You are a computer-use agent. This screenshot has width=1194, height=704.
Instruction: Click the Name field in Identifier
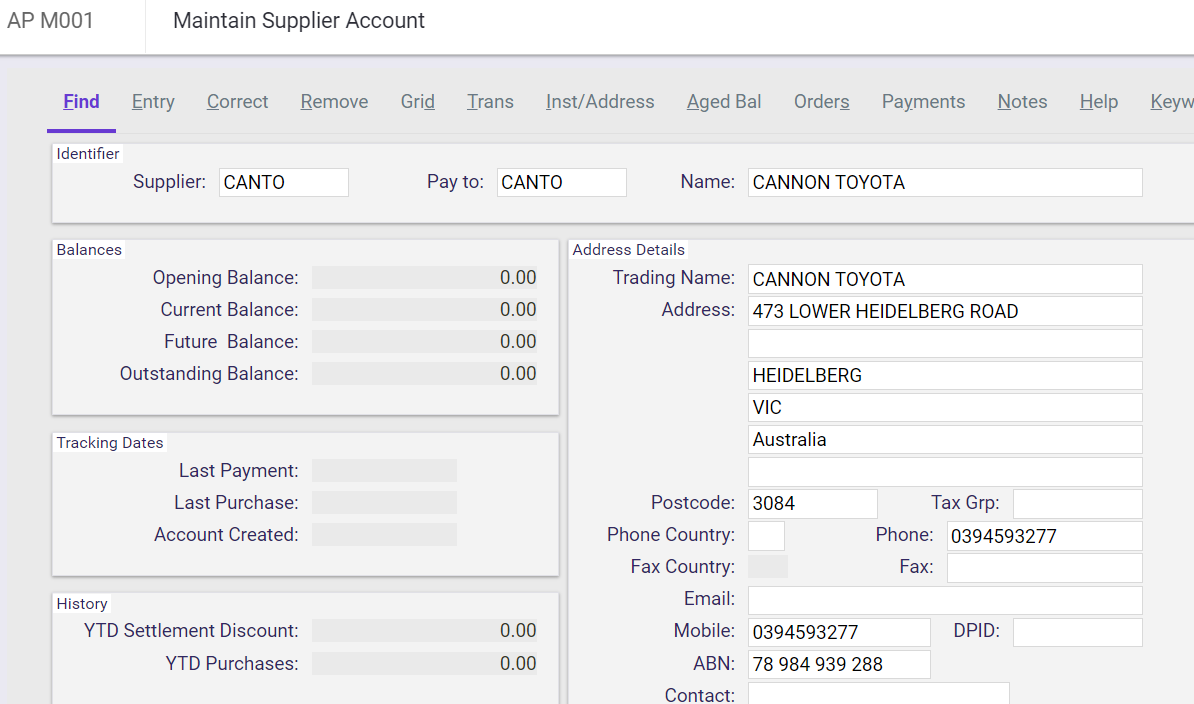(x=945, y=183)
